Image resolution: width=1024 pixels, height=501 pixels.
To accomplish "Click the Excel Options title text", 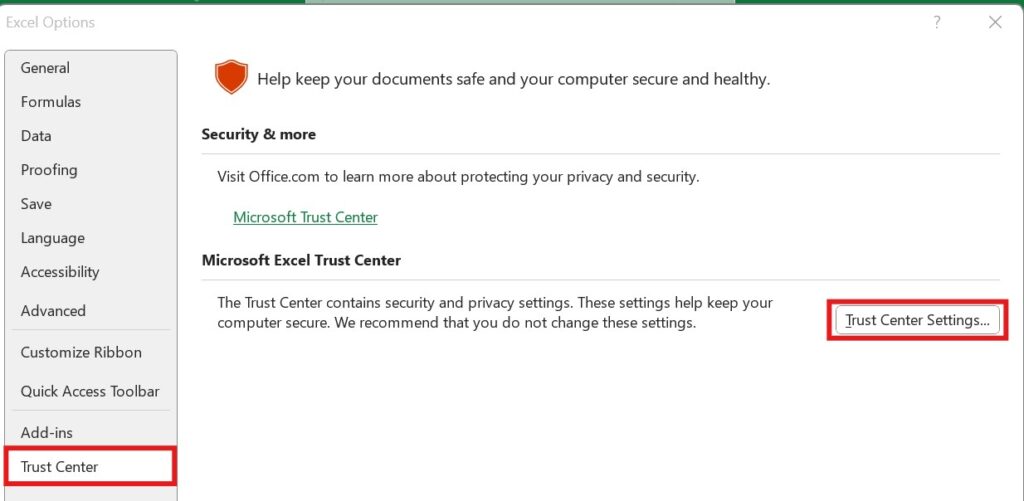I will [51, 22].
